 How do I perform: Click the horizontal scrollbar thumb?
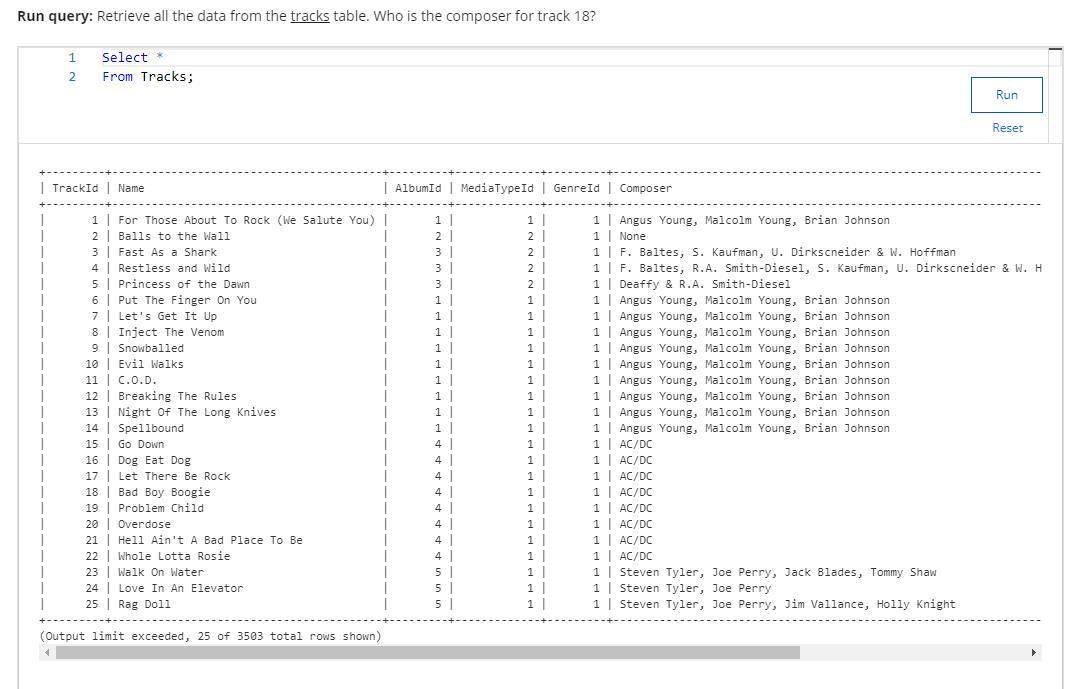(x=427, y=653)
